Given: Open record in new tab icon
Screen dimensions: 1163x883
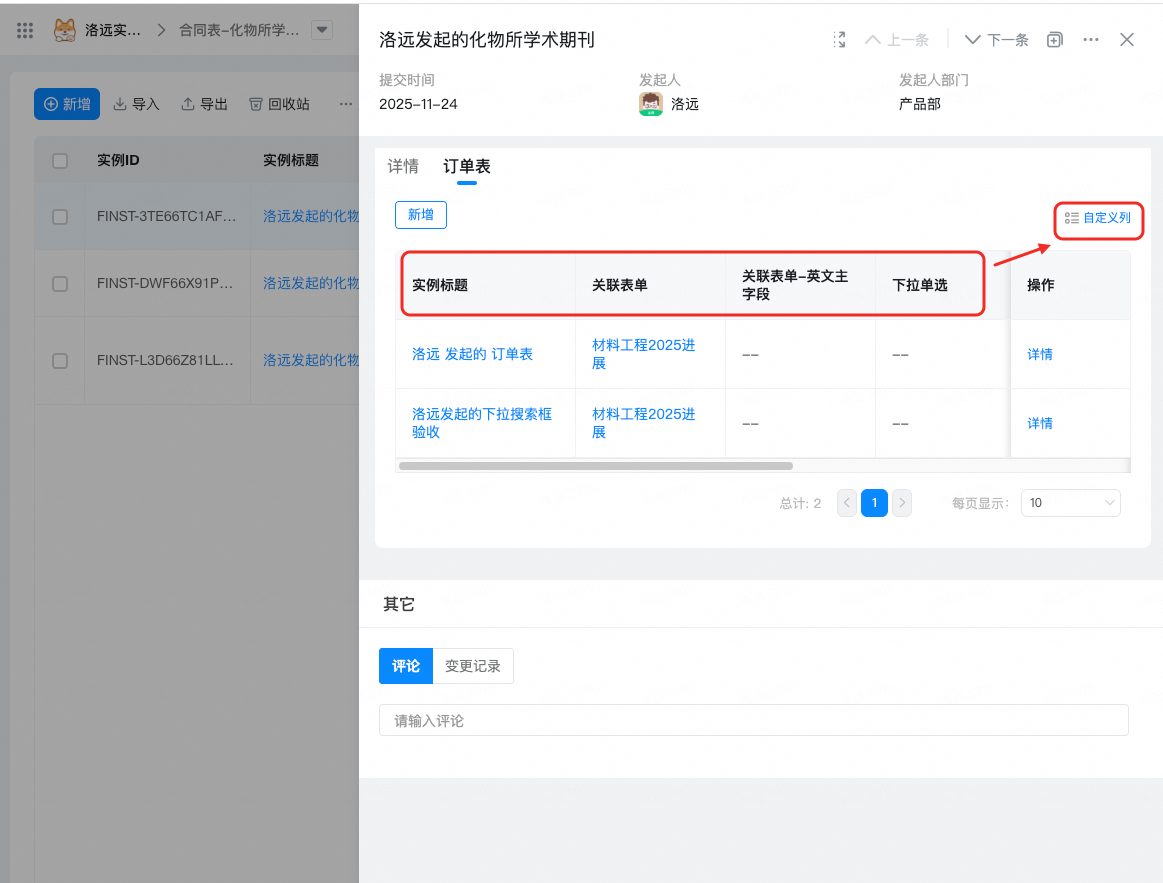Looking at the screenshot, I should point(1054,40).
